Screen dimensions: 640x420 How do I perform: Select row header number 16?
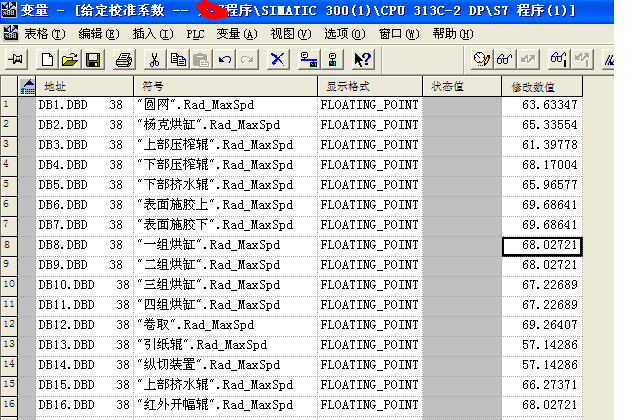coord(9,405)
